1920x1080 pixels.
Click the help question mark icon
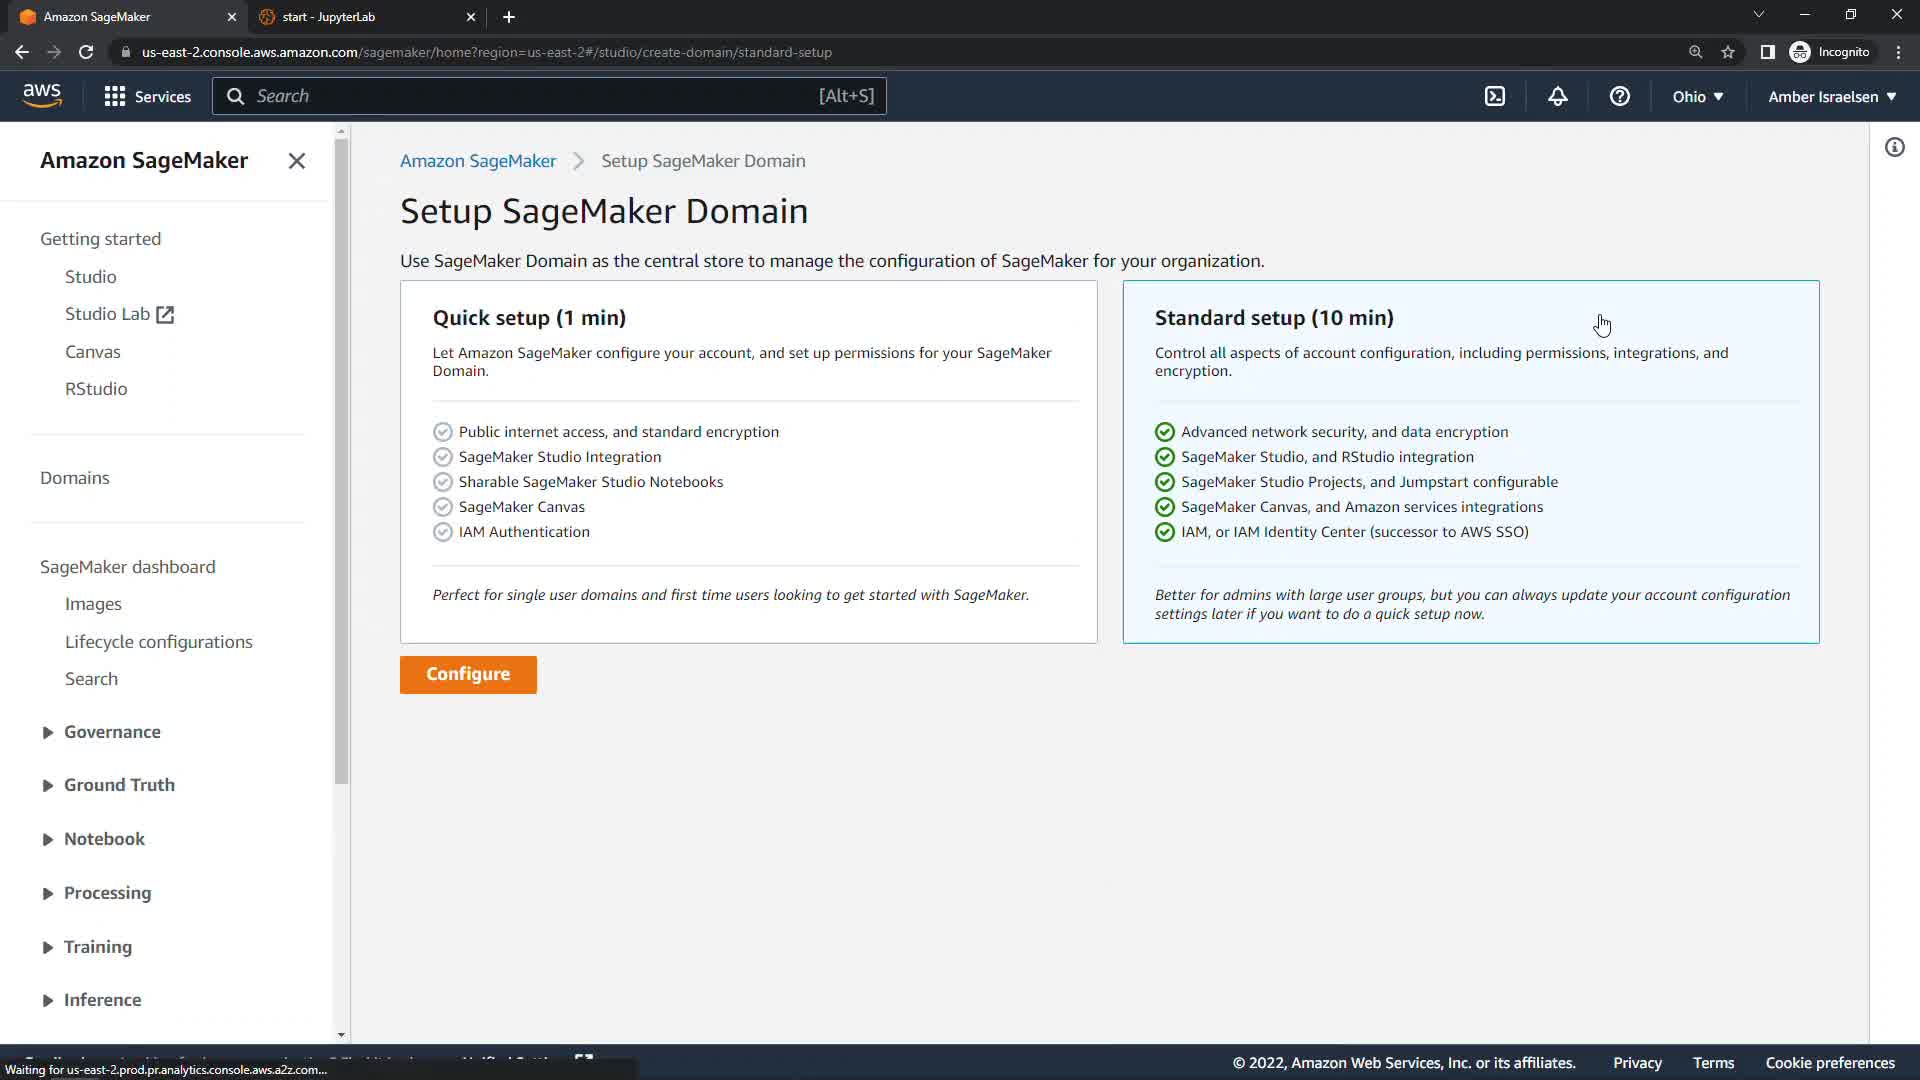(1619, 96)
